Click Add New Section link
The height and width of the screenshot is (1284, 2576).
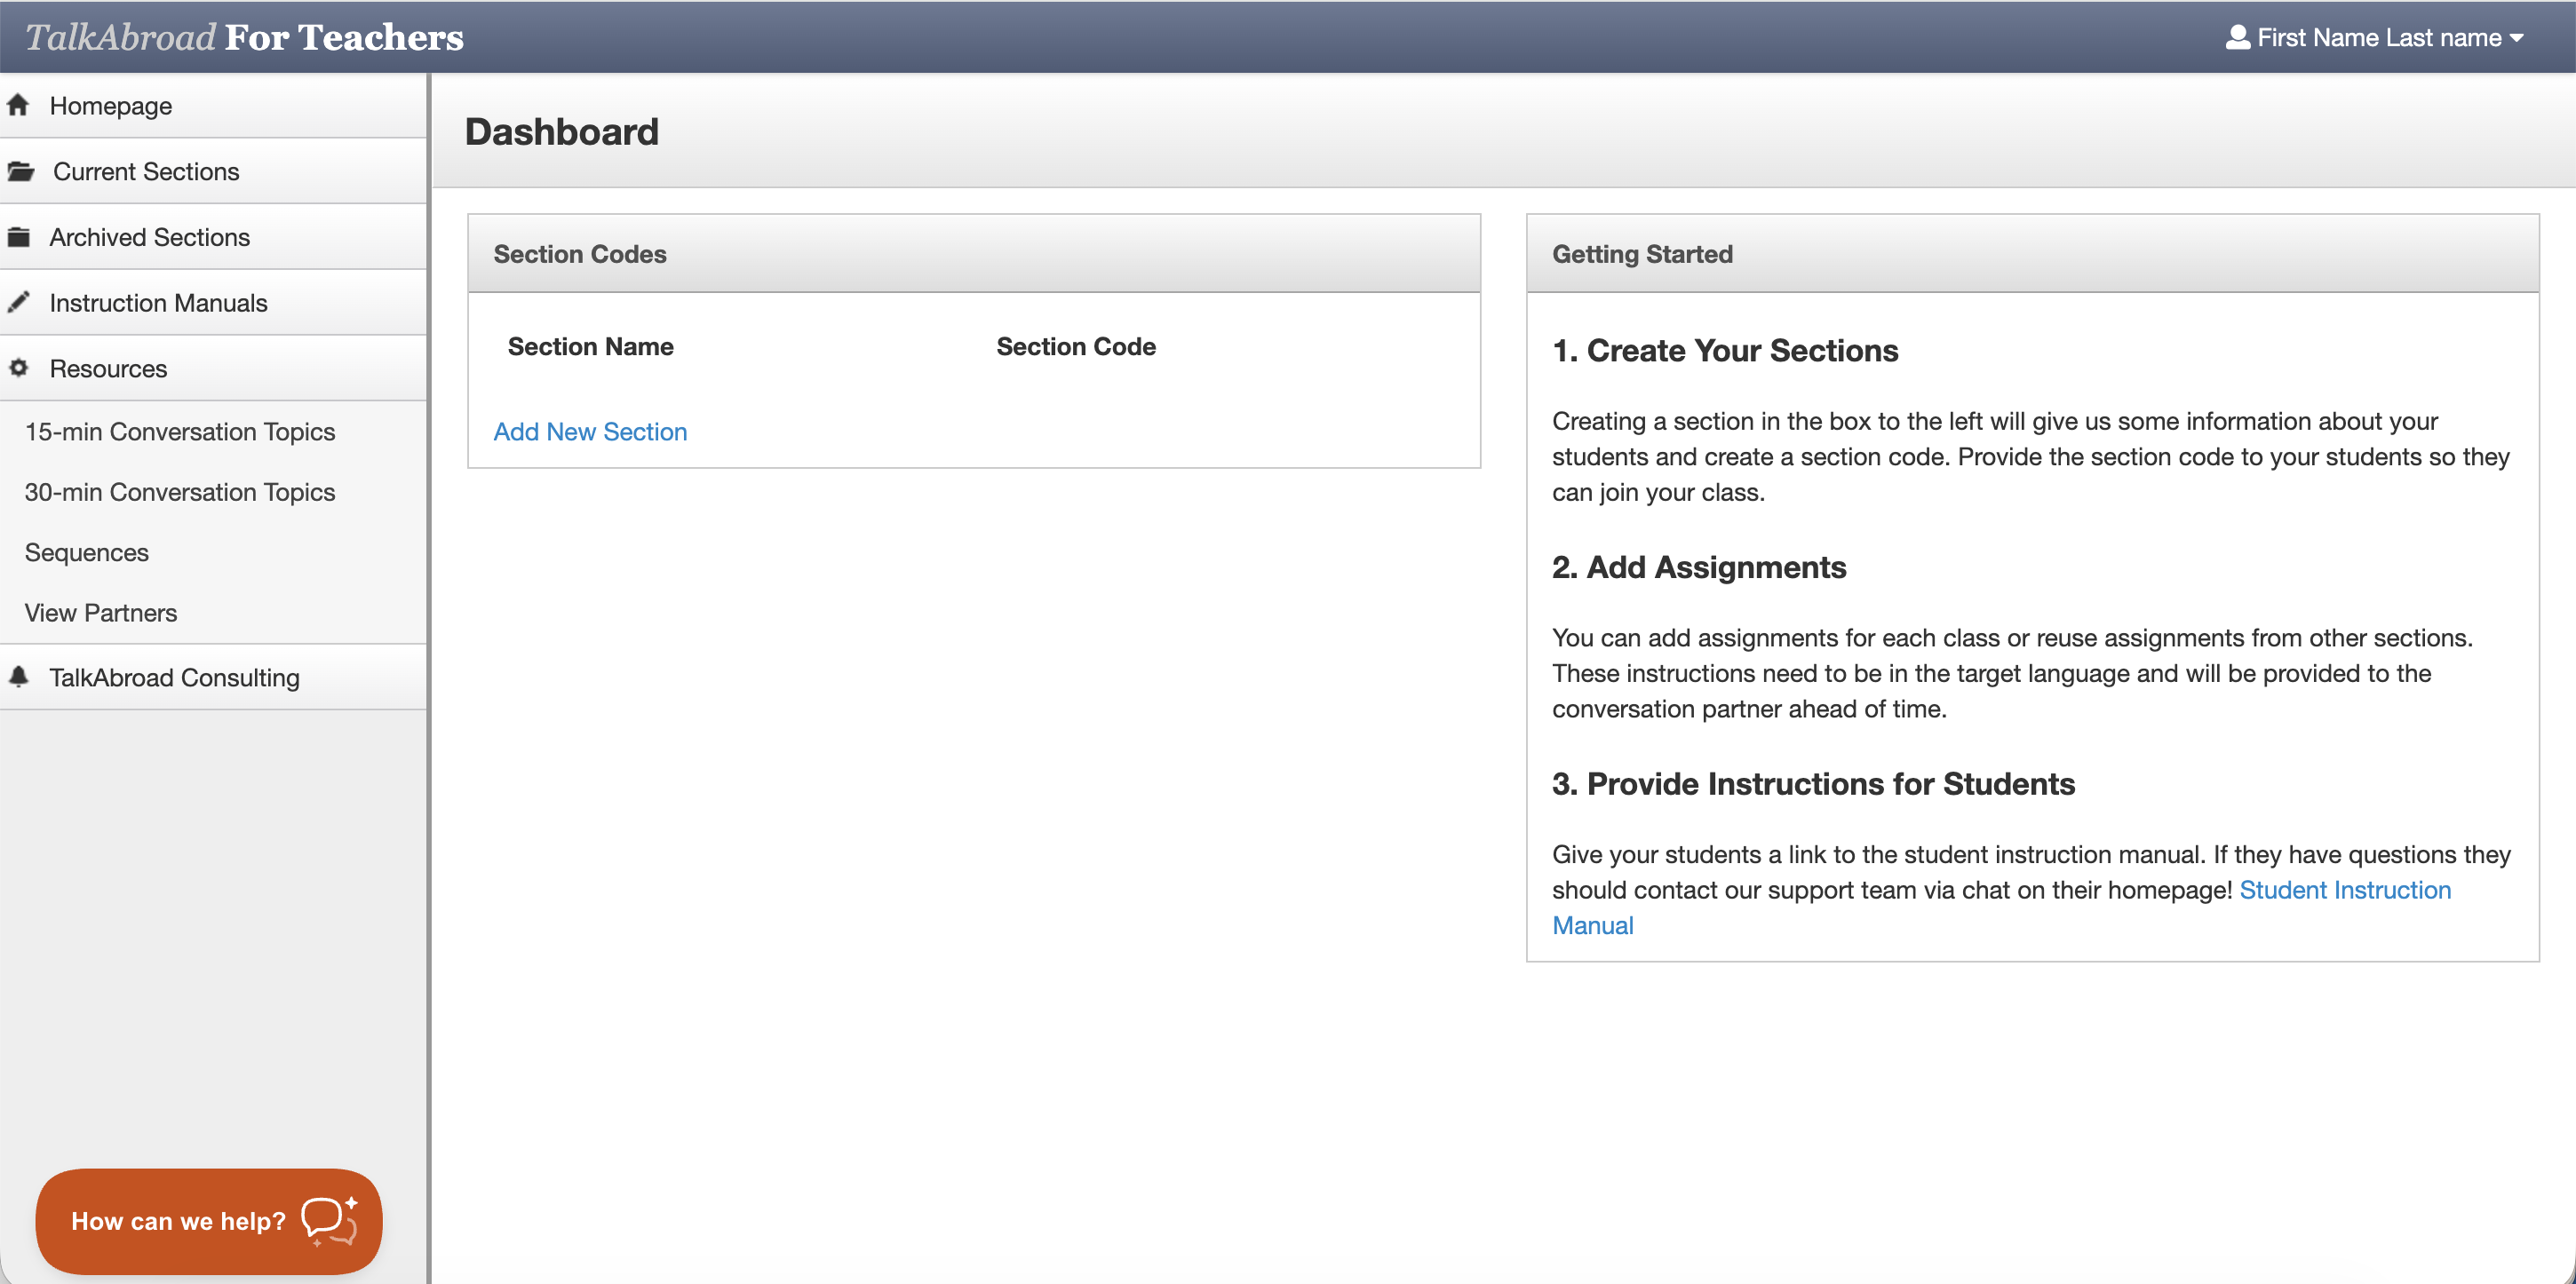pyautogui.click(x=590, y=431)
